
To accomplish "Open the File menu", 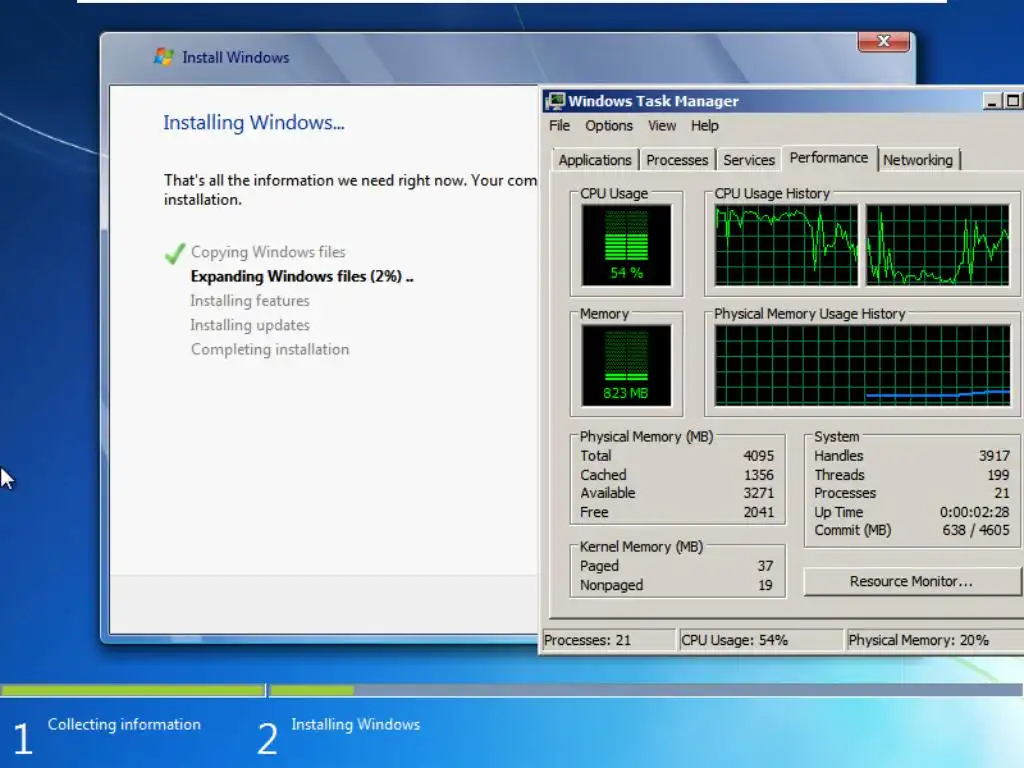I will tap(560, 125).
